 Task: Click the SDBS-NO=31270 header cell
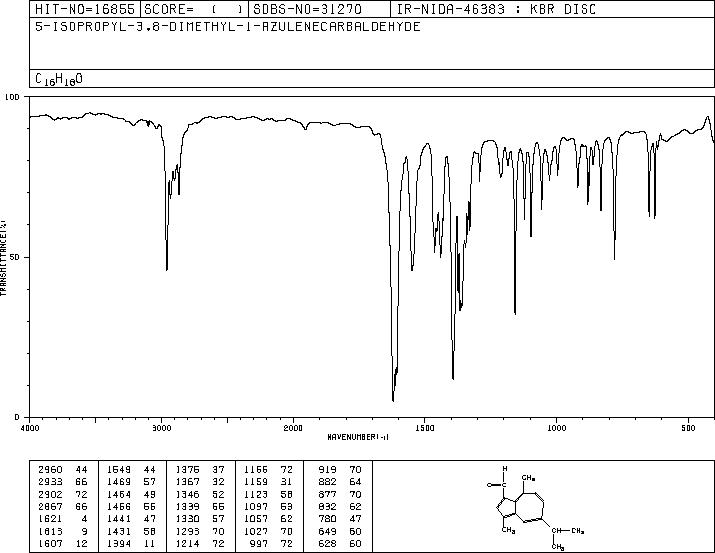319,9
